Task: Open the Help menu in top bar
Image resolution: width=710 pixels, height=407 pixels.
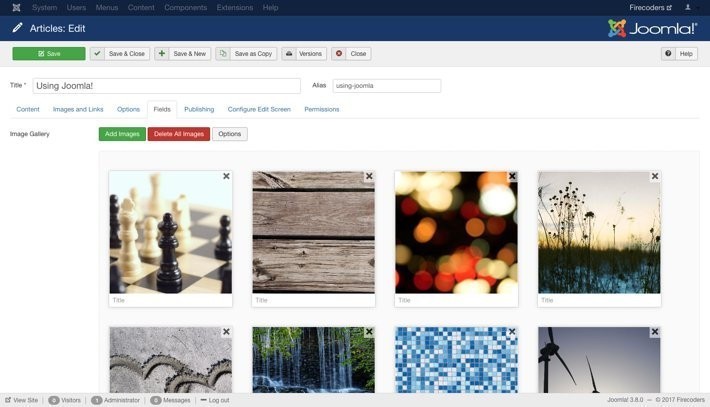Action: 270,8
